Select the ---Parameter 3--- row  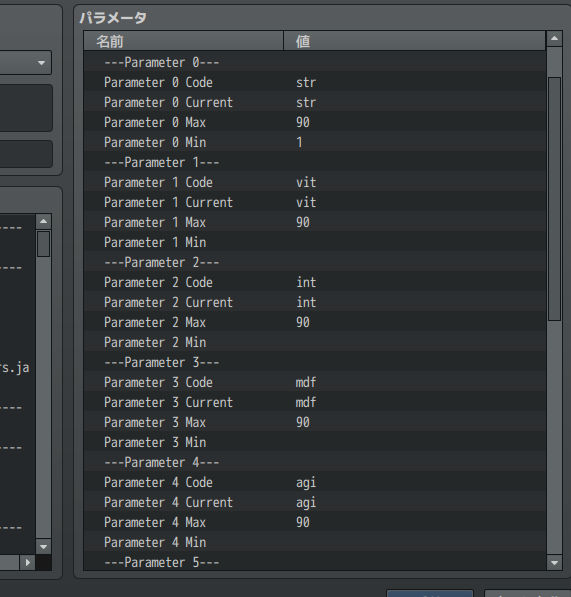[315, 362]
